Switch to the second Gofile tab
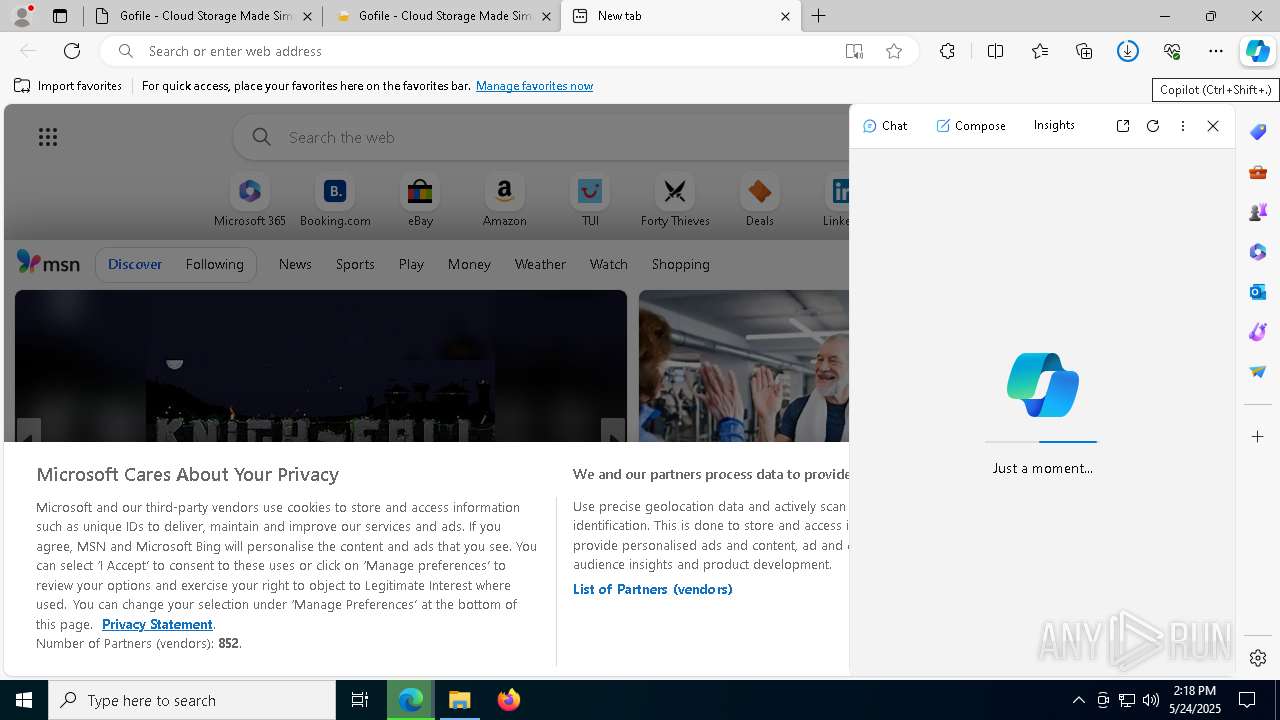Screen dimensions: 1280x720 click(x=442, y=16)
